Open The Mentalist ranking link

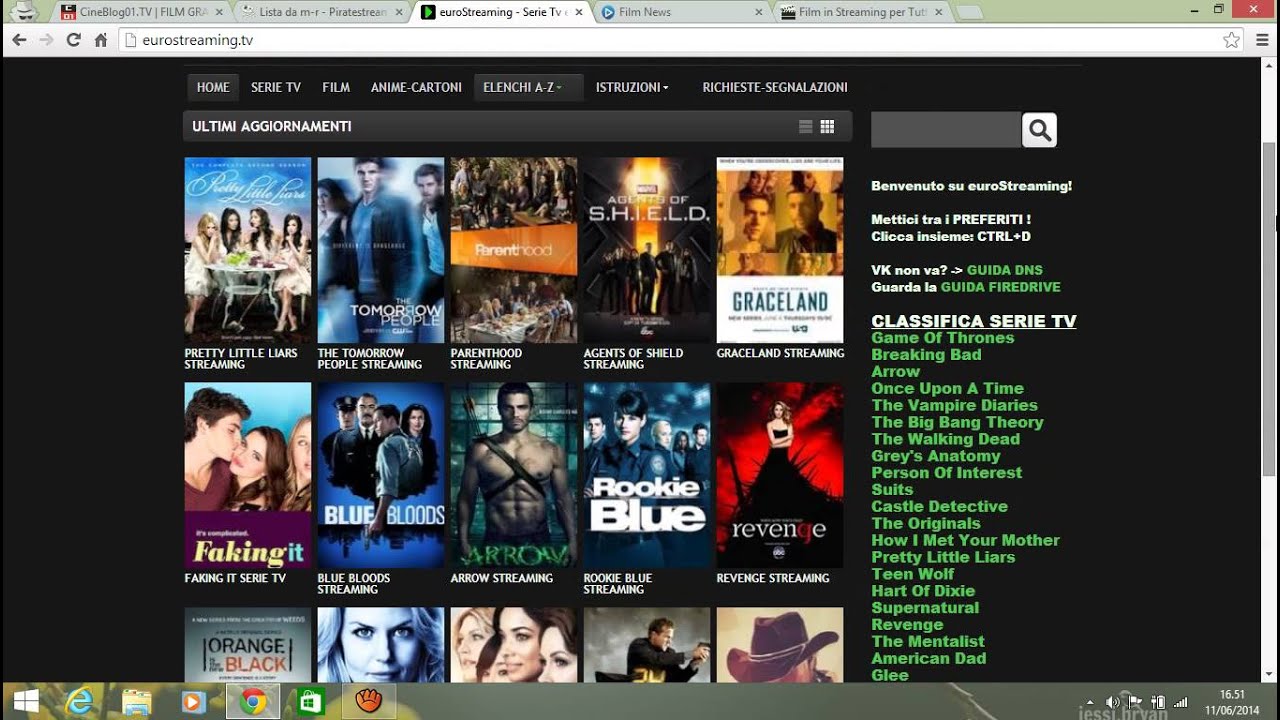928,642
